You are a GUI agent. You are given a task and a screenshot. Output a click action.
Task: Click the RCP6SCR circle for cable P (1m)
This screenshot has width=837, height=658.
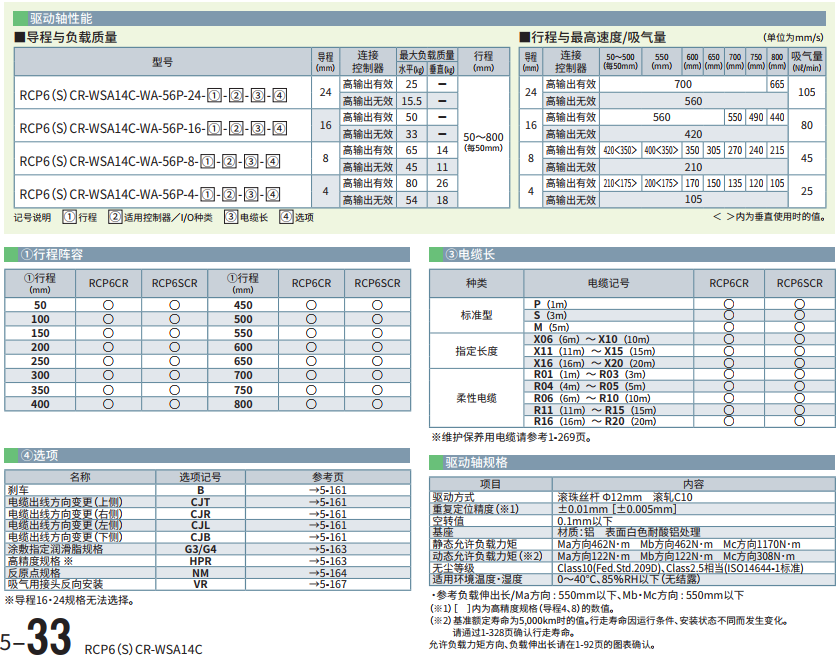click(799, 304)
